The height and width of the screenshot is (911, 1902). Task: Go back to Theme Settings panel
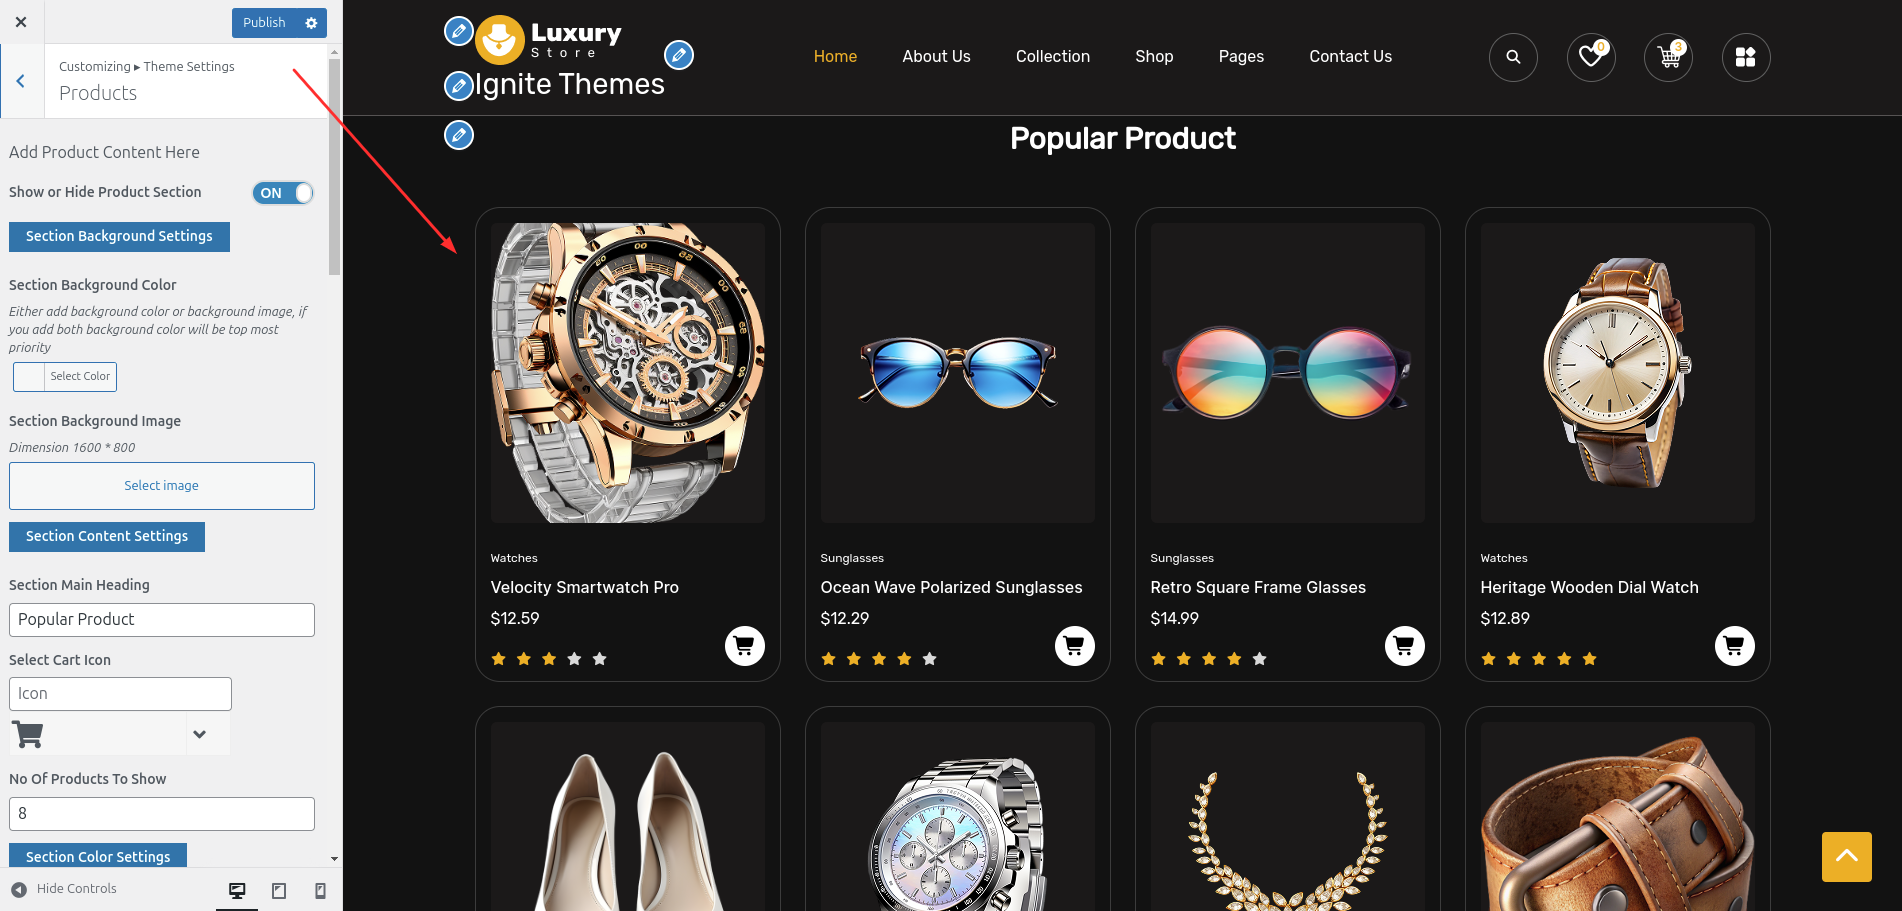pos(21,82)
